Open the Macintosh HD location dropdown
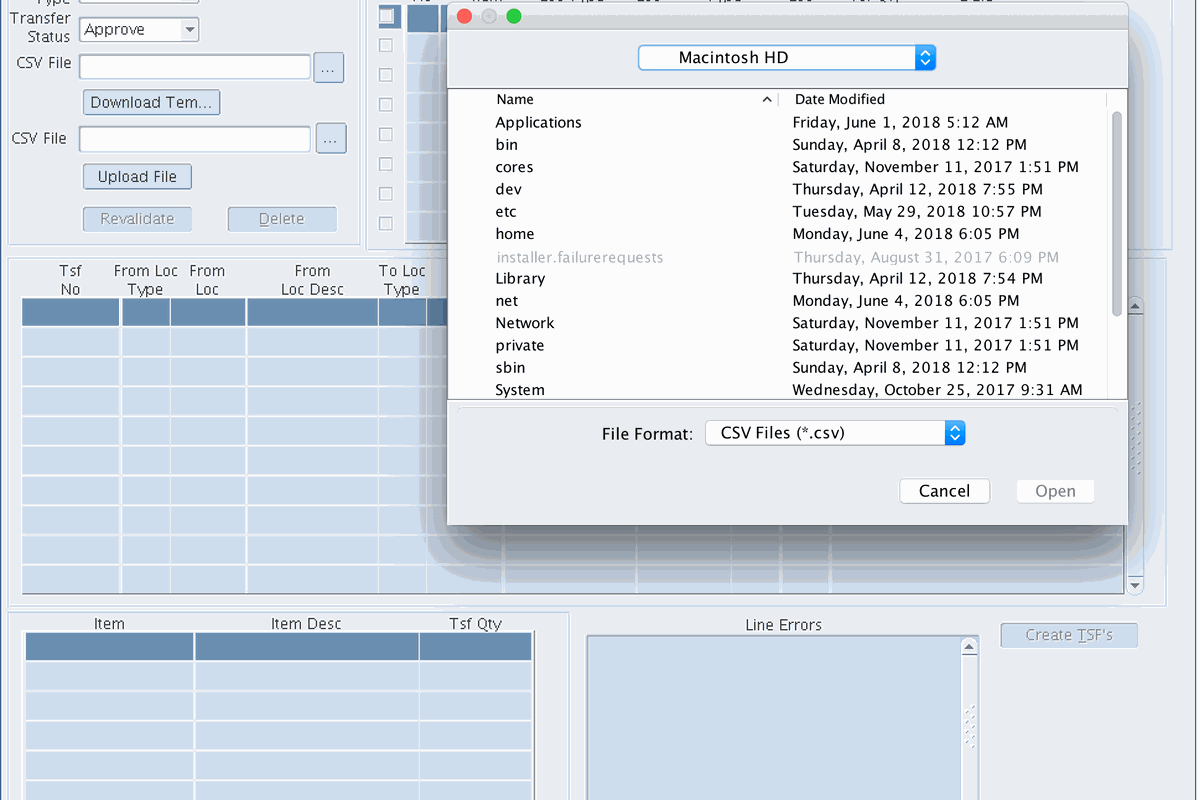This screenshot has width=1200, height=800. 787,57
